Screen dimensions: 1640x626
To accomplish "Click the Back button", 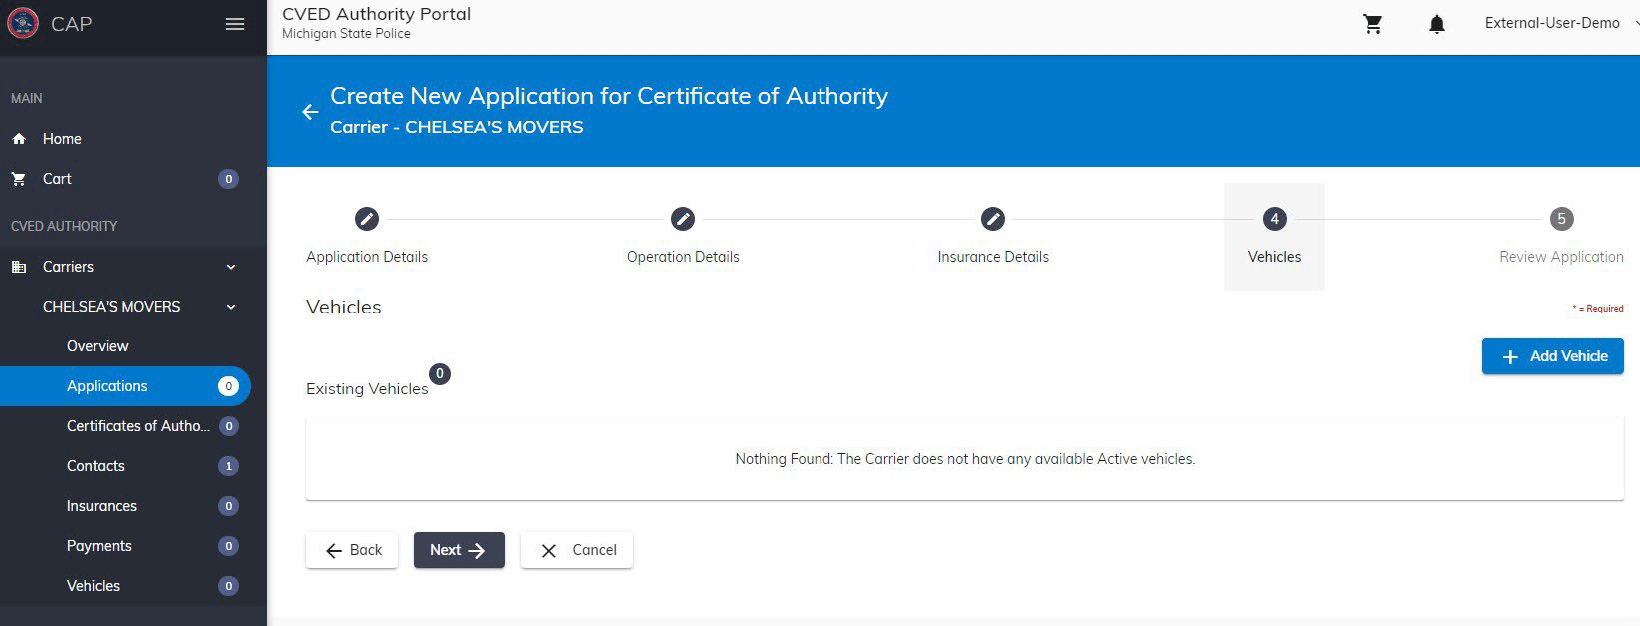I will tap(352, 550).
